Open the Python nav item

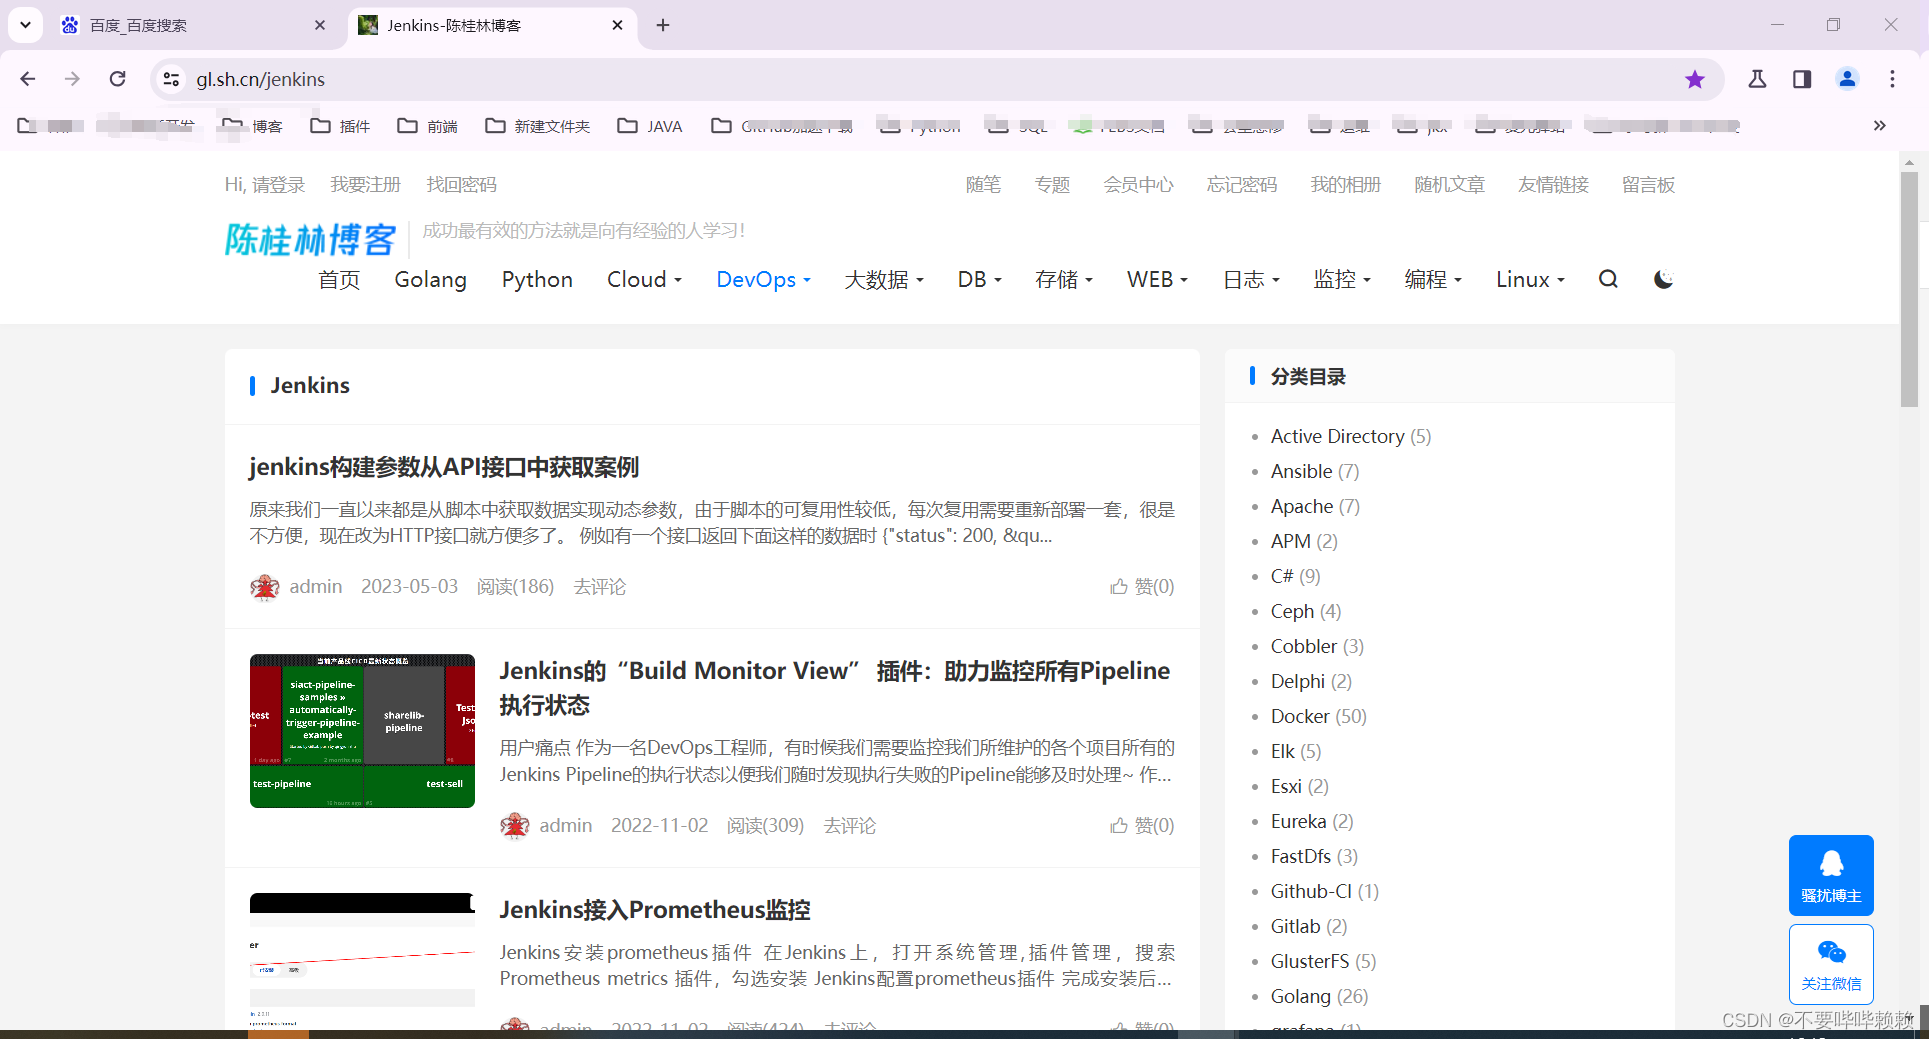pyautogui.click(x=537, y=280)
